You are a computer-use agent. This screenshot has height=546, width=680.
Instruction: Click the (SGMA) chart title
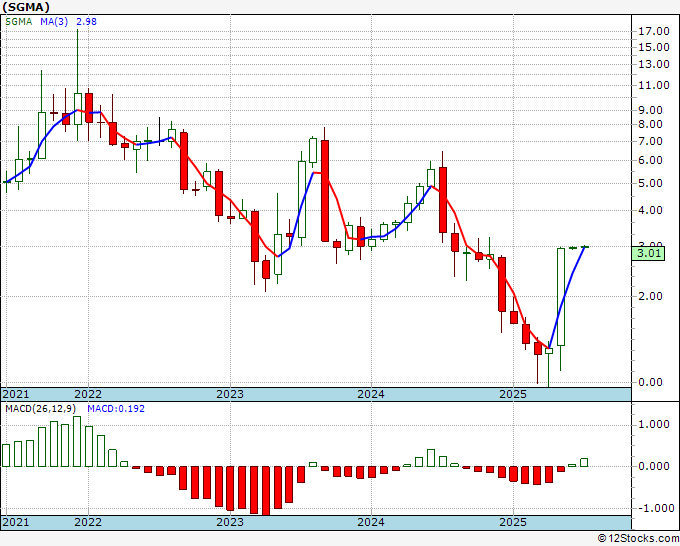(x=26, y=7)
